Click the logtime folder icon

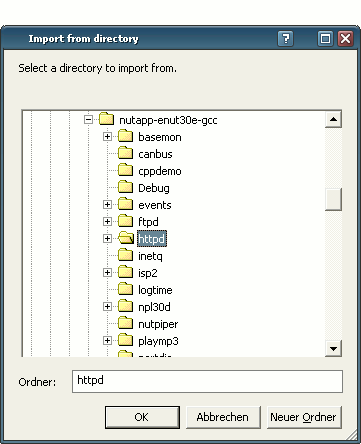coord(126,289)
